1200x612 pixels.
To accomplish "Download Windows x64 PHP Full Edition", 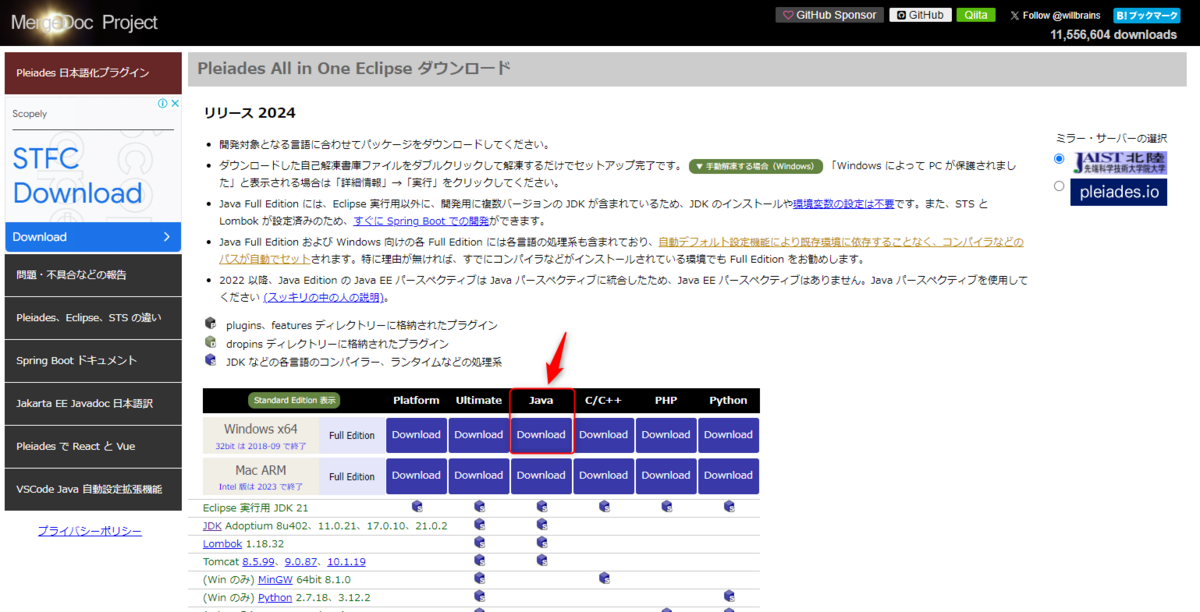I will point(666,435).
